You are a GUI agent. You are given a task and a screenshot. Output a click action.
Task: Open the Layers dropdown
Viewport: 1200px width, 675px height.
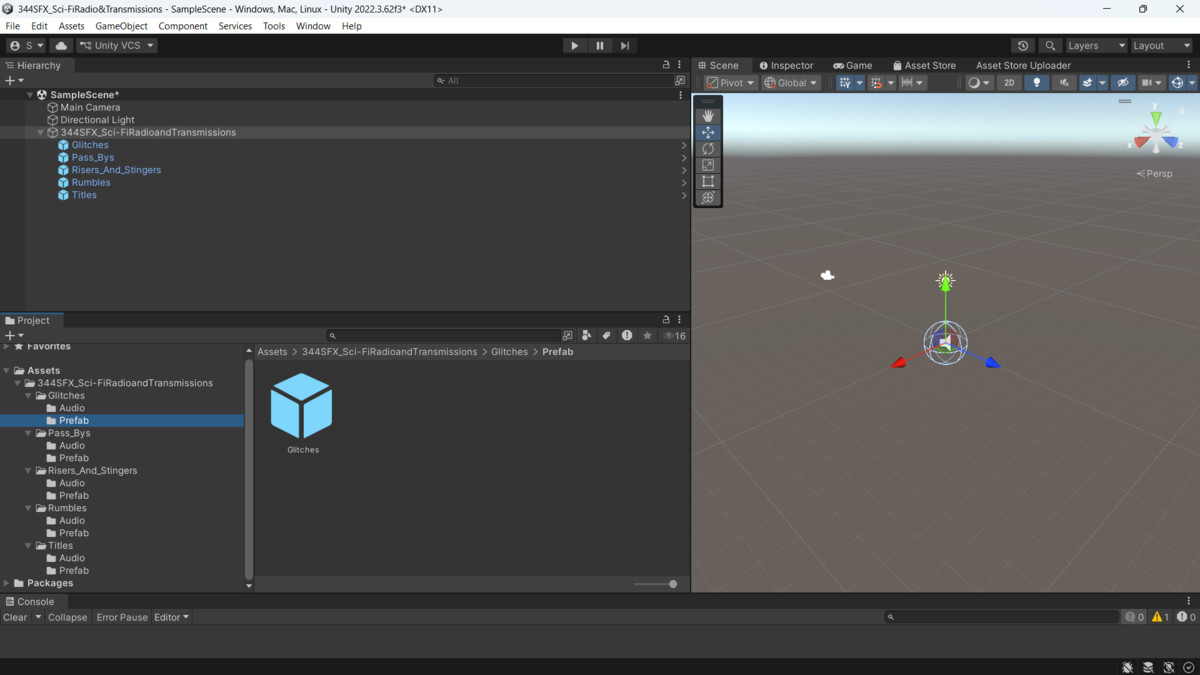[1096, 45]
